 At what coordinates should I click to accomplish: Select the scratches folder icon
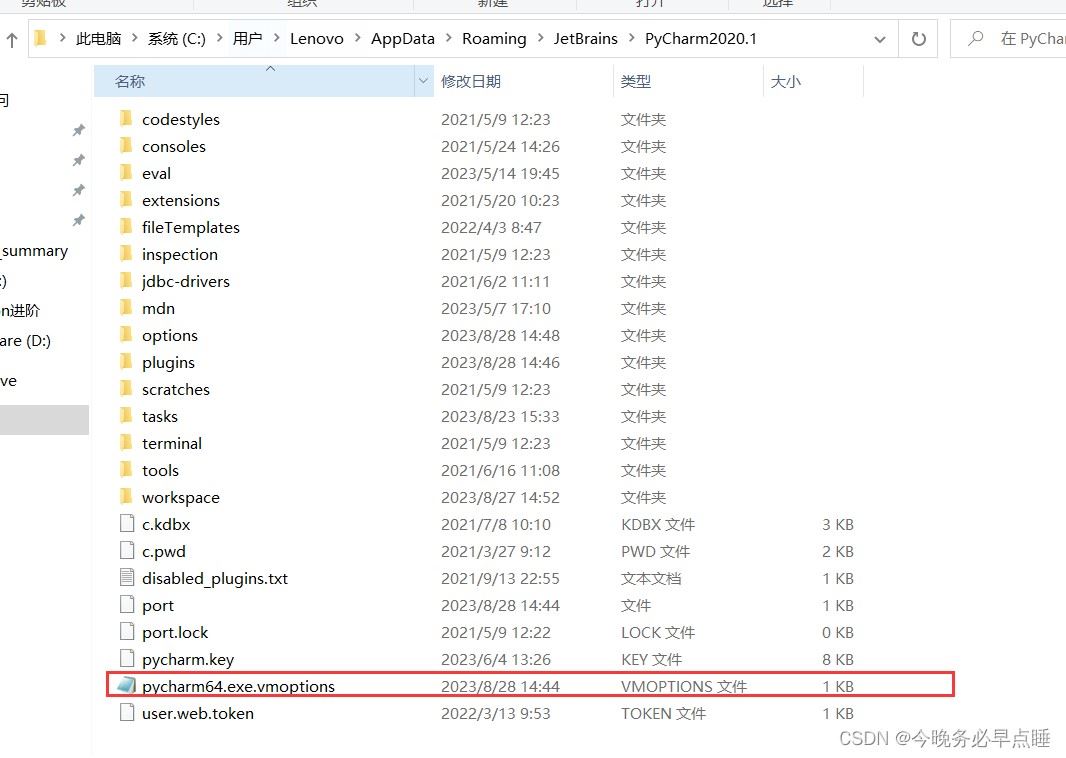click(x=126, y=389)
